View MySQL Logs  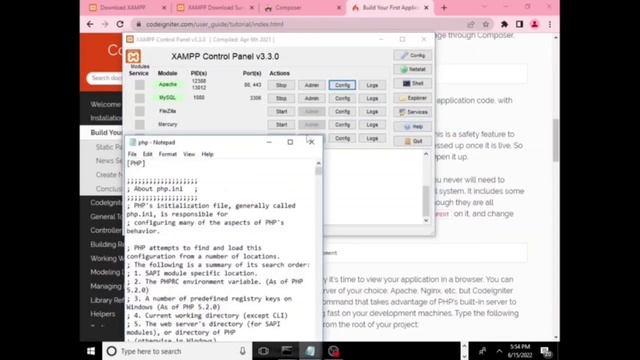click(x=372, y=98)
